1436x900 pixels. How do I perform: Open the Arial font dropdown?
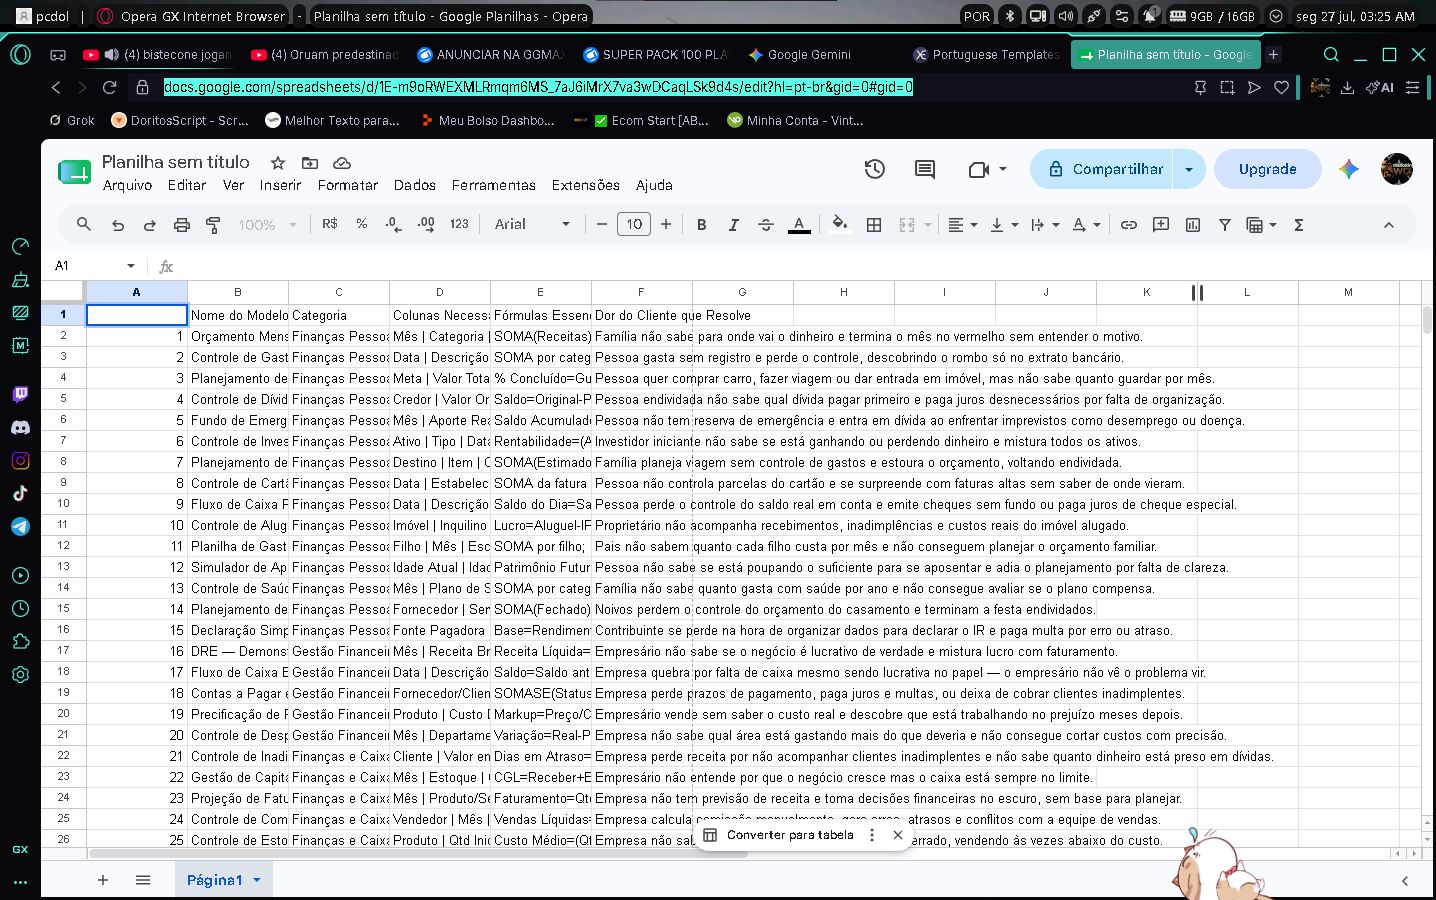pyautogui.click(x=532, y=224)
